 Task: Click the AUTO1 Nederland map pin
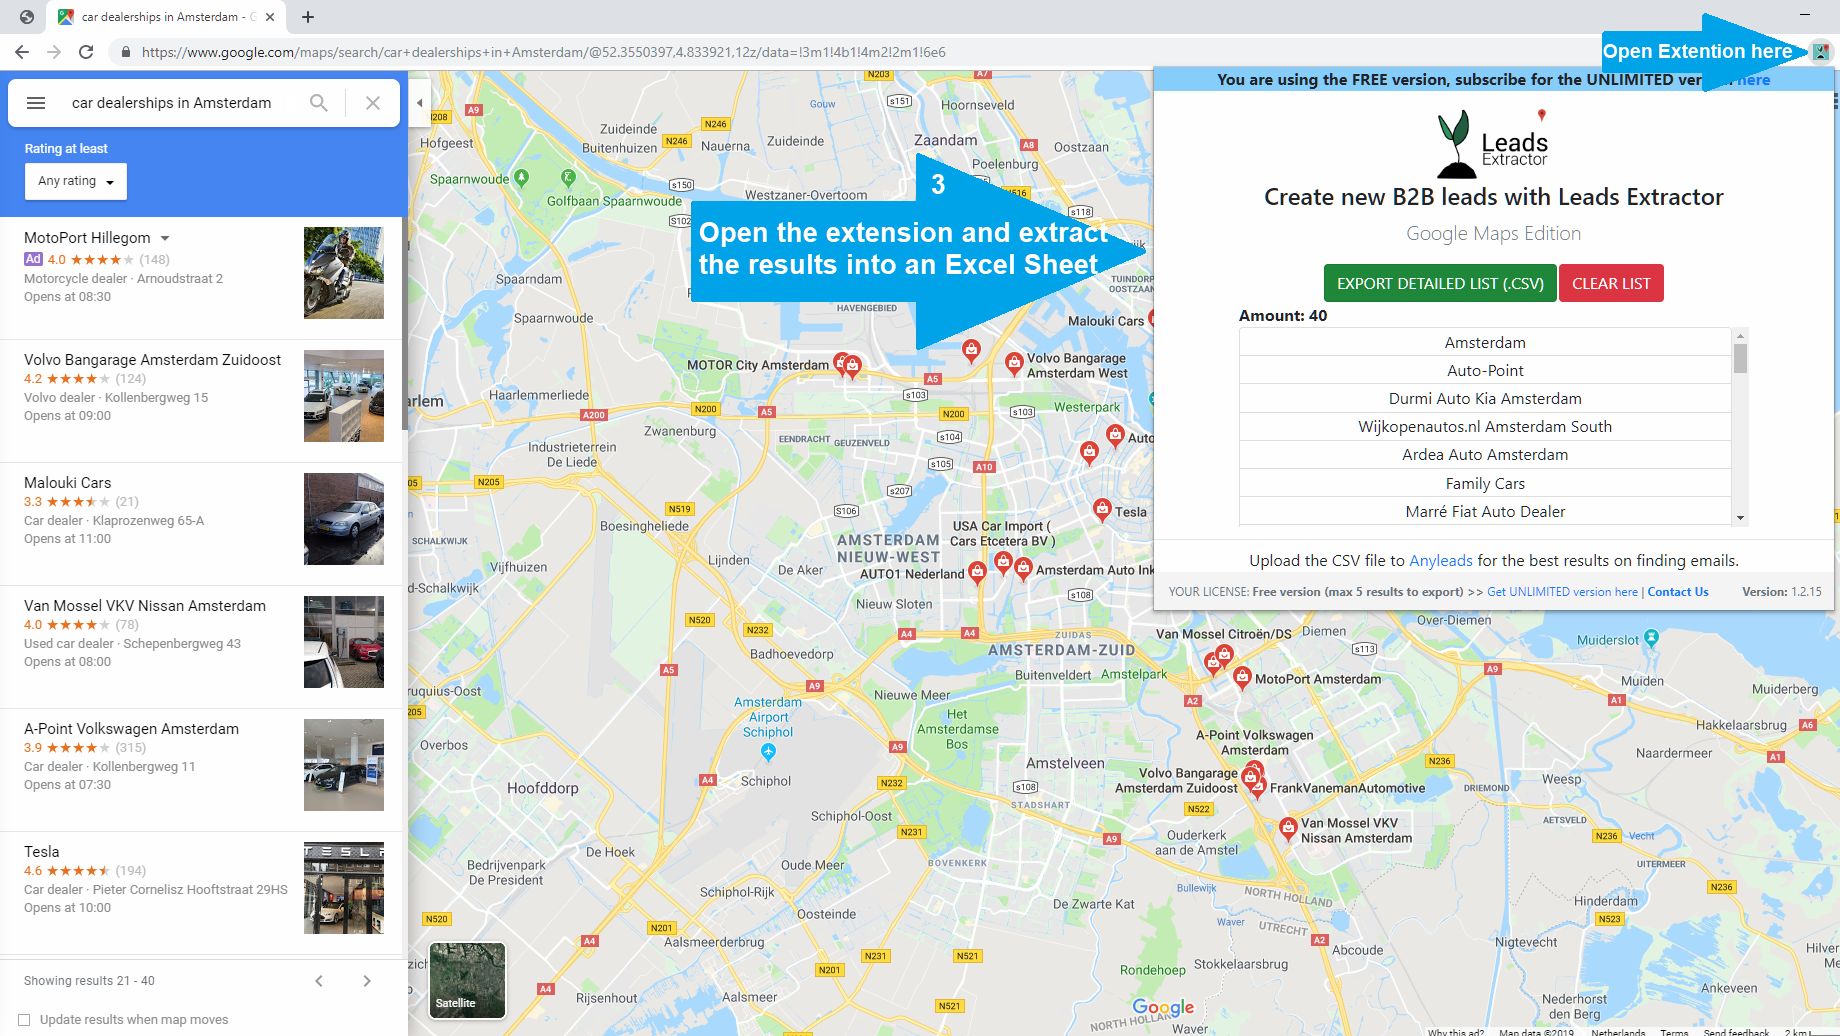point(977,571)
